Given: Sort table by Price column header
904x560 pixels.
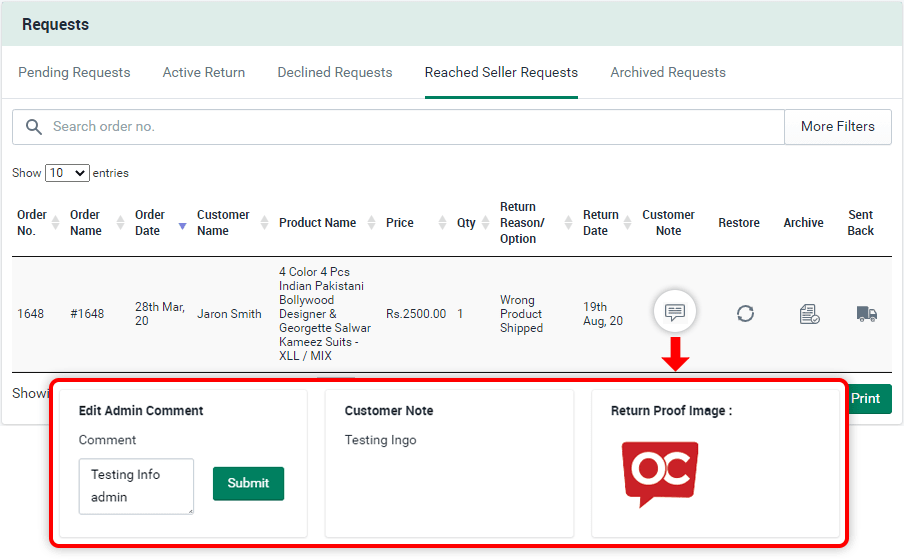Looking at the screenshot, I should tap(400, 223).
